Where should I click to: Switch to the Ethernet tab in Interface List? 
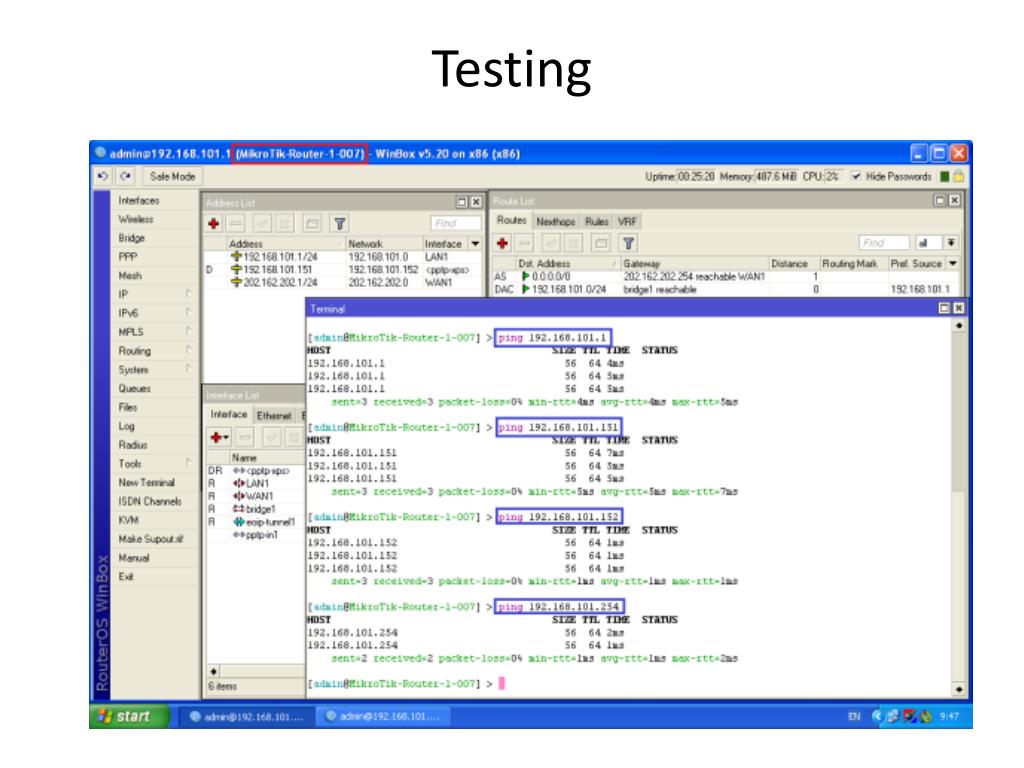pos(274,415)
